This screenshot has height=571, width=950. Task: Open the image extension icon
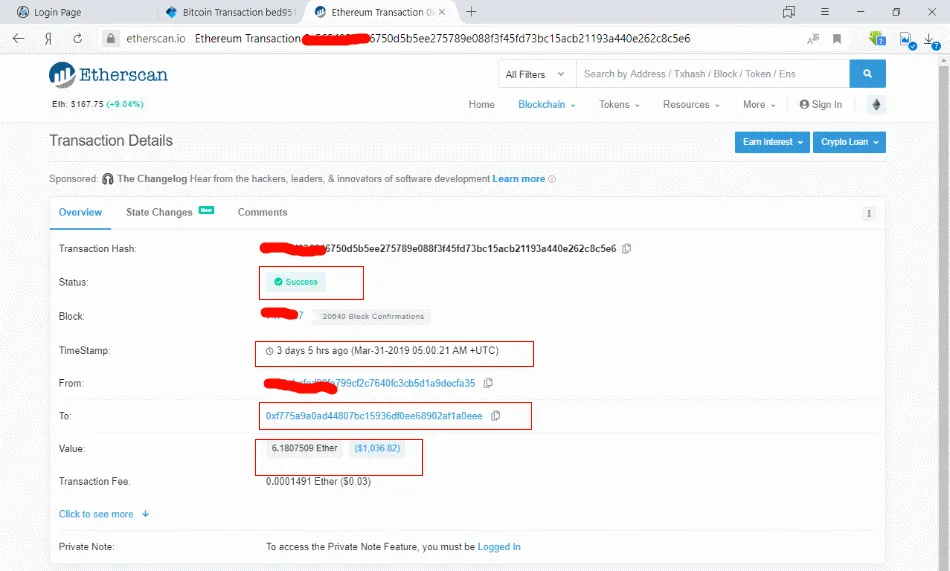coord(907,40)
